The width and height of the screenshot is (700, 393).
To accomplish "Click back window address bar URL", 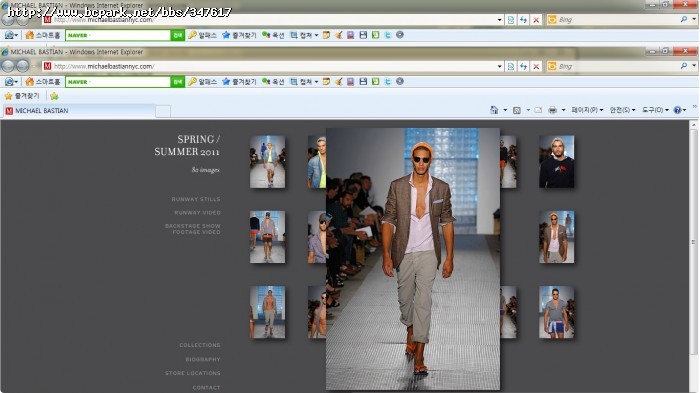I will 104,20.
